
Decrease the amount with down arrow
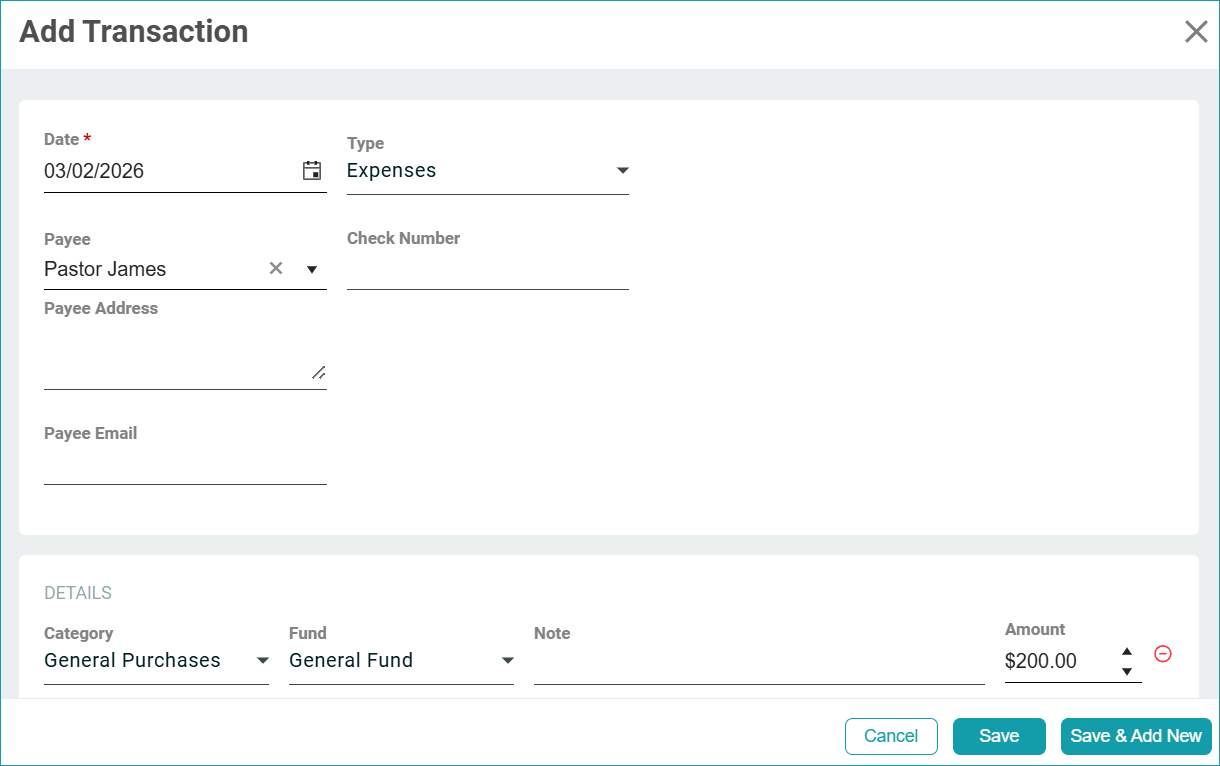pos(1127,672)
